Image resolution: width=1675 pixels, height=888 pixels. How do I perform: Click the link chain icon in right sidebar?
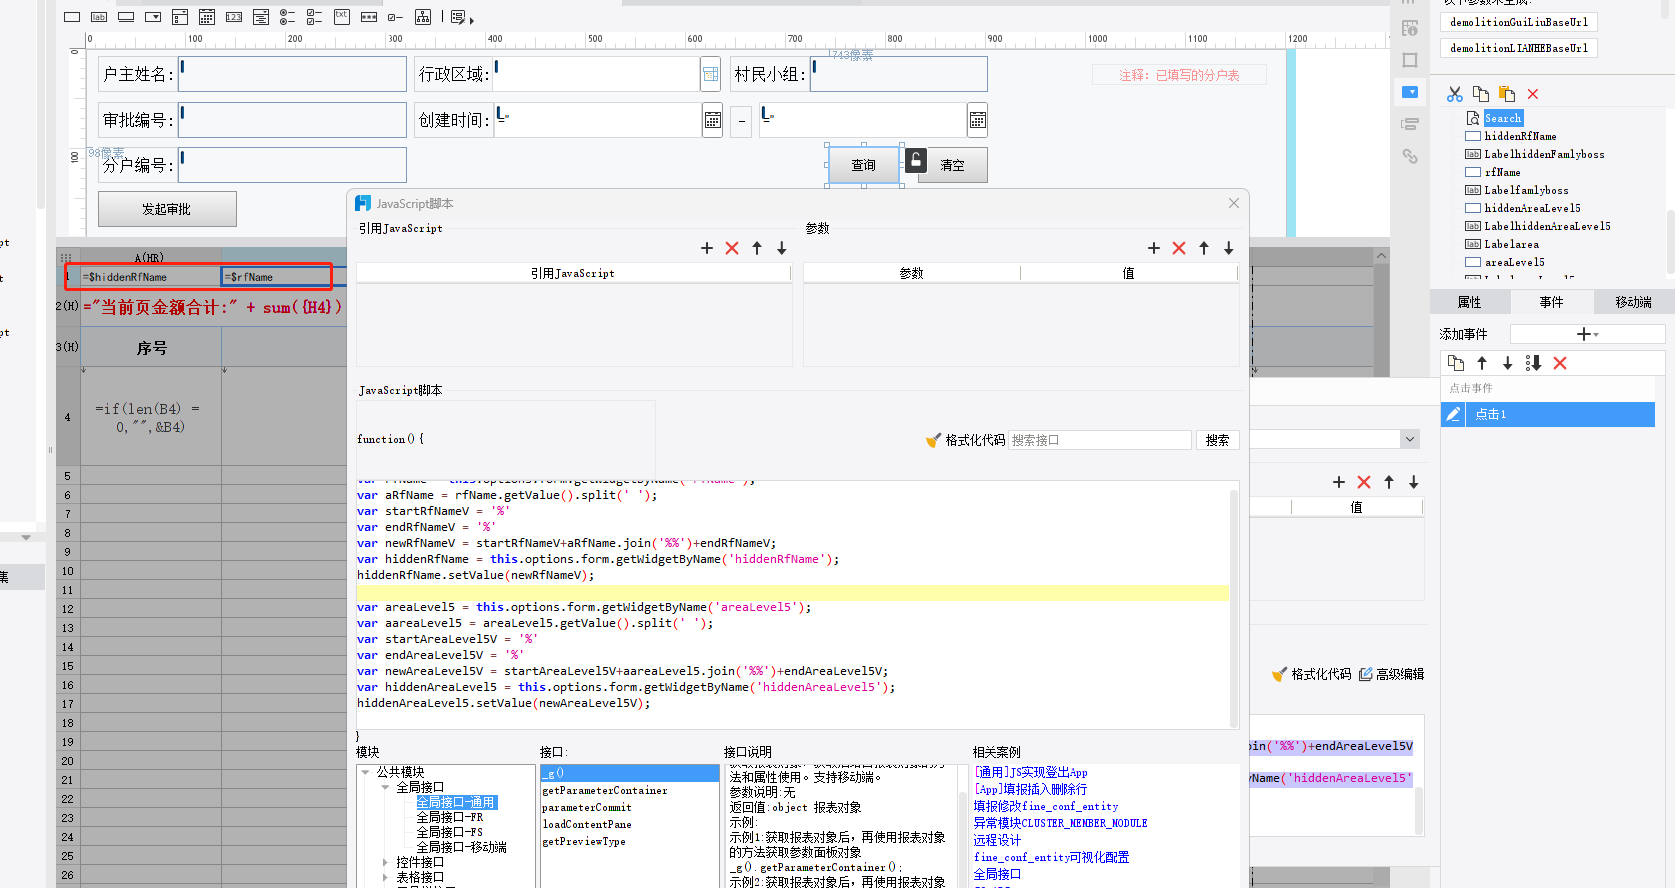tap(1410, 156)
